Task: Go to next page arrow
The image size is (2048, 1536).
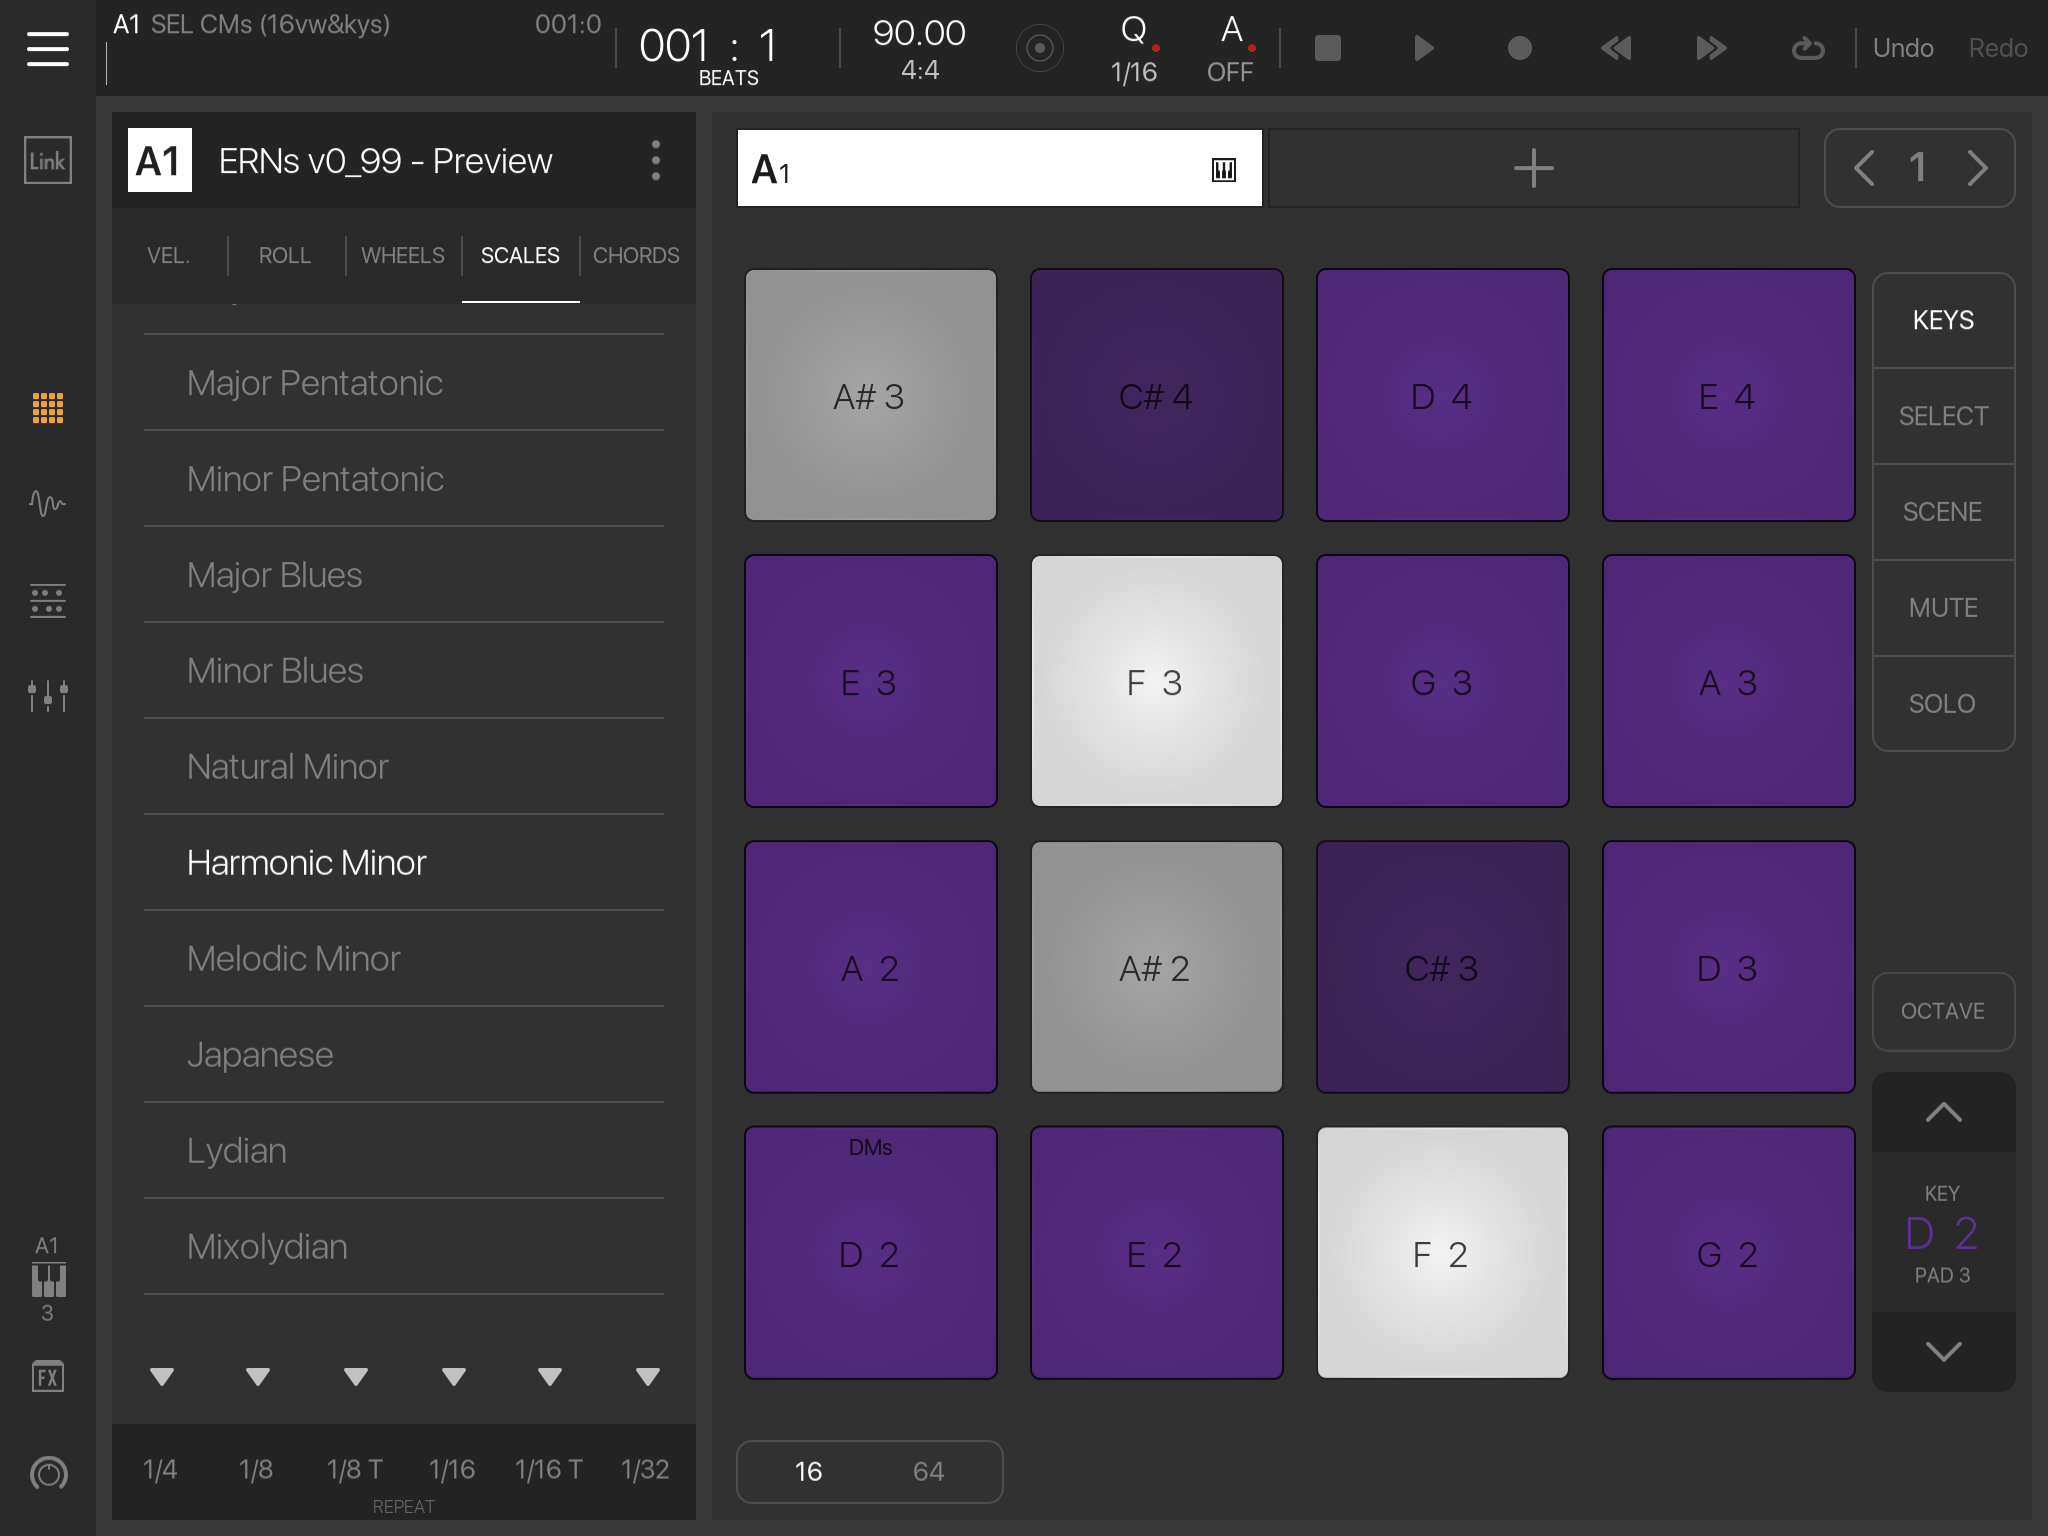Action: (x=1977, y=168)
